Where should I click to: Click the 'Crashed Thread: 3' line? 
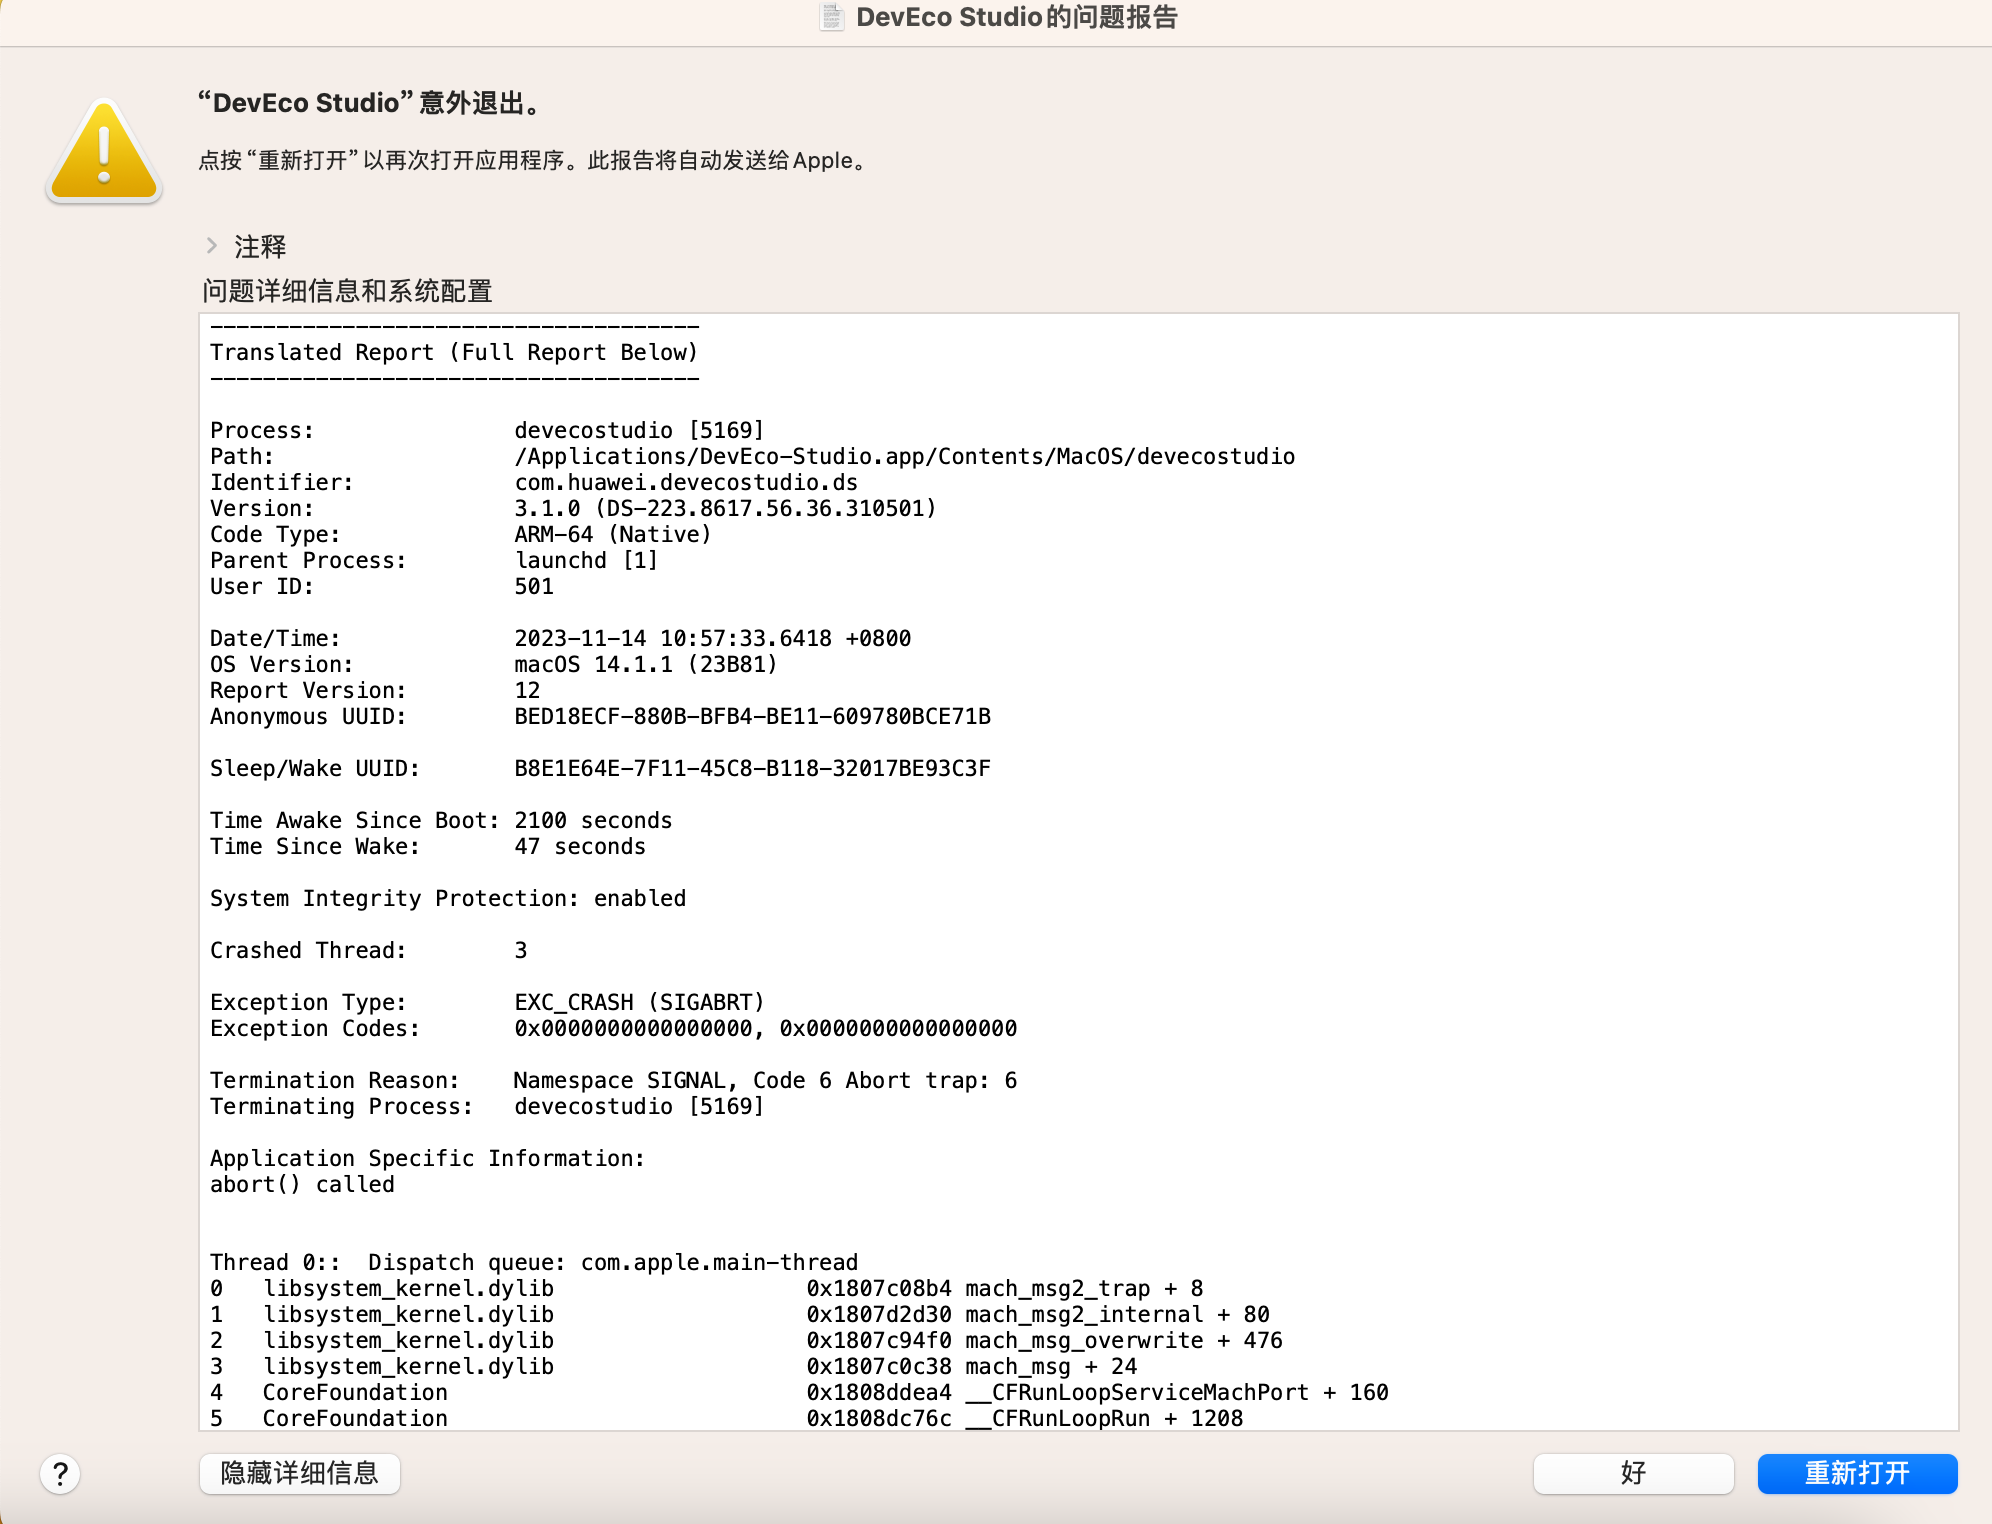tap(368, 950)
